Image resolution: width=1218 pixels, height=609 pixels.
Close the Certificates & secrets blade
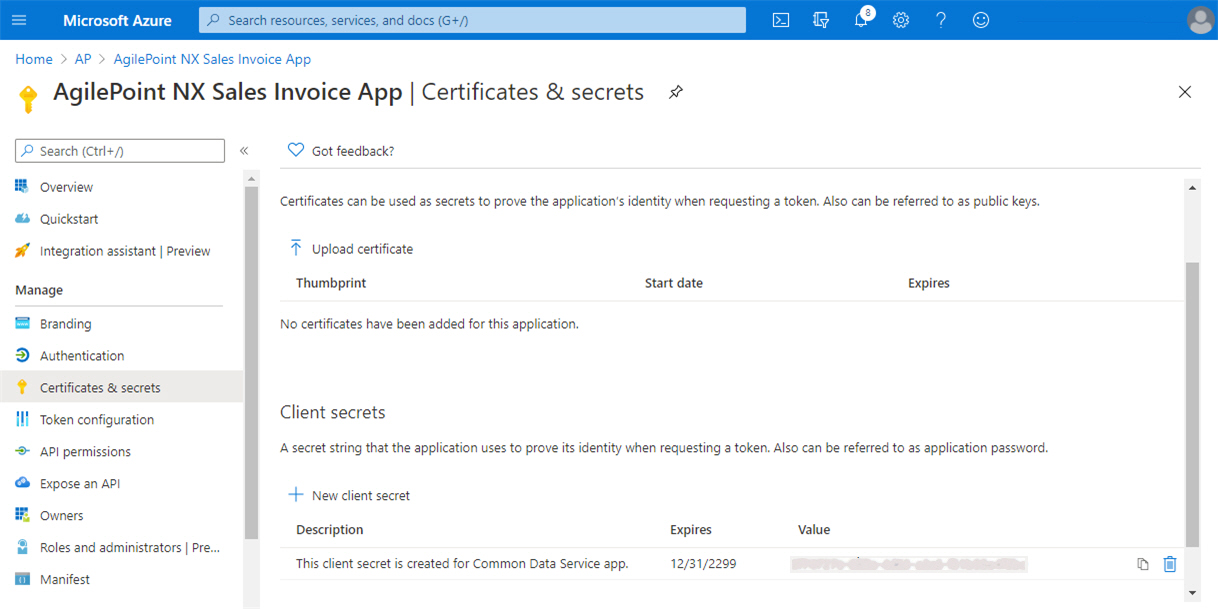1185,92
